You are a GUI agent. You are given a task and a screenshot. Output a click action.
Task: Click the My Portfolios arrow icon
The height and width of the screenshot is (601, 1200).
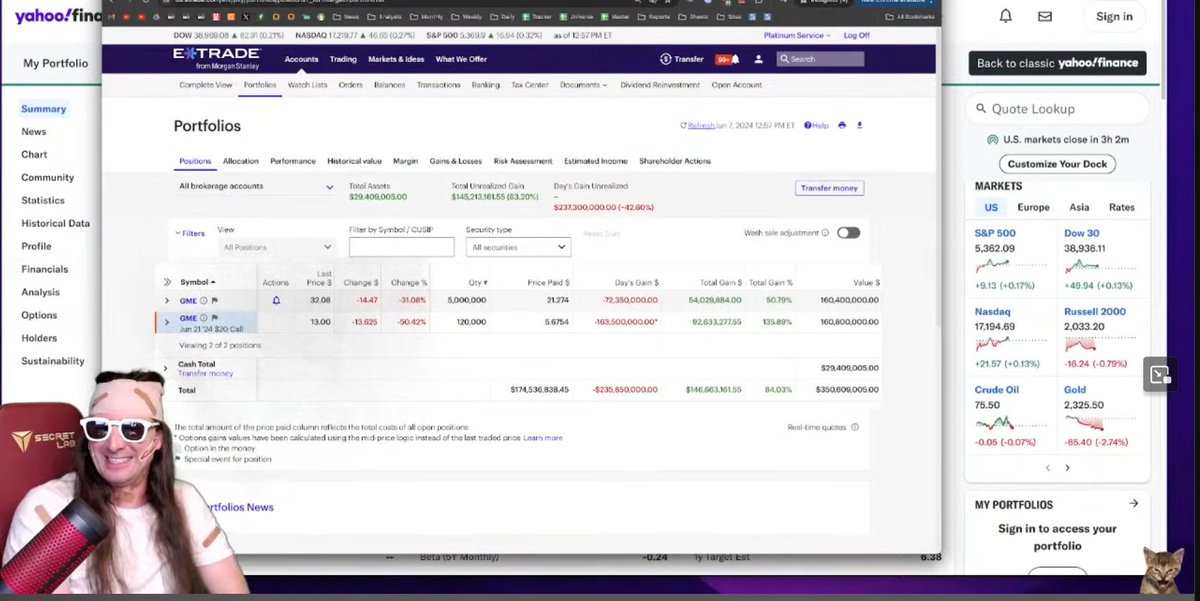[x=1133, y=504]
